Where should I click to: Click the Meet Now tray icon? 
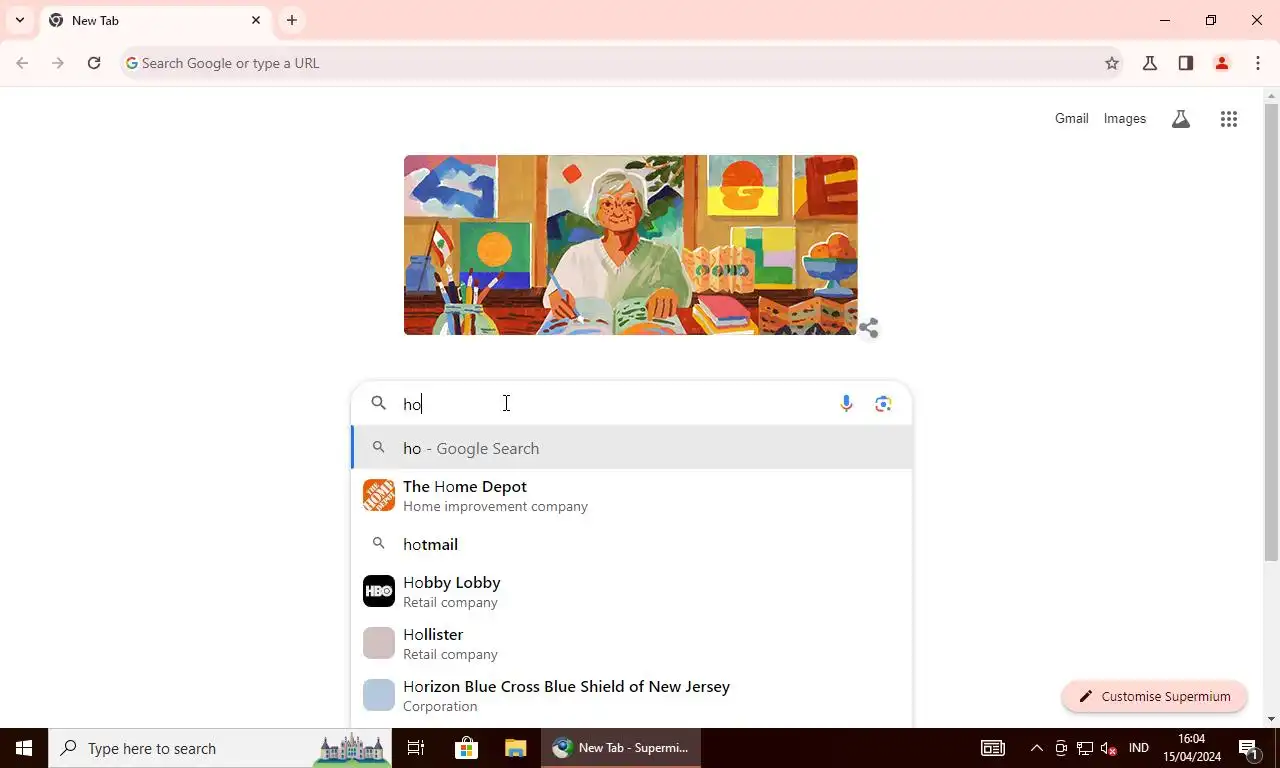[1061, 748]
